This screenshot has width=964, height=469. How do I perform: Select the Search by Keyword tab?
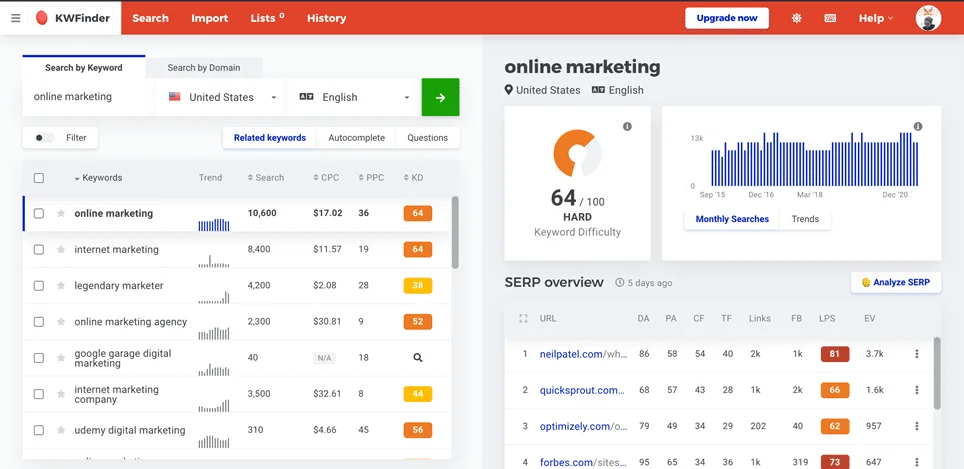[x=84, y=68]
